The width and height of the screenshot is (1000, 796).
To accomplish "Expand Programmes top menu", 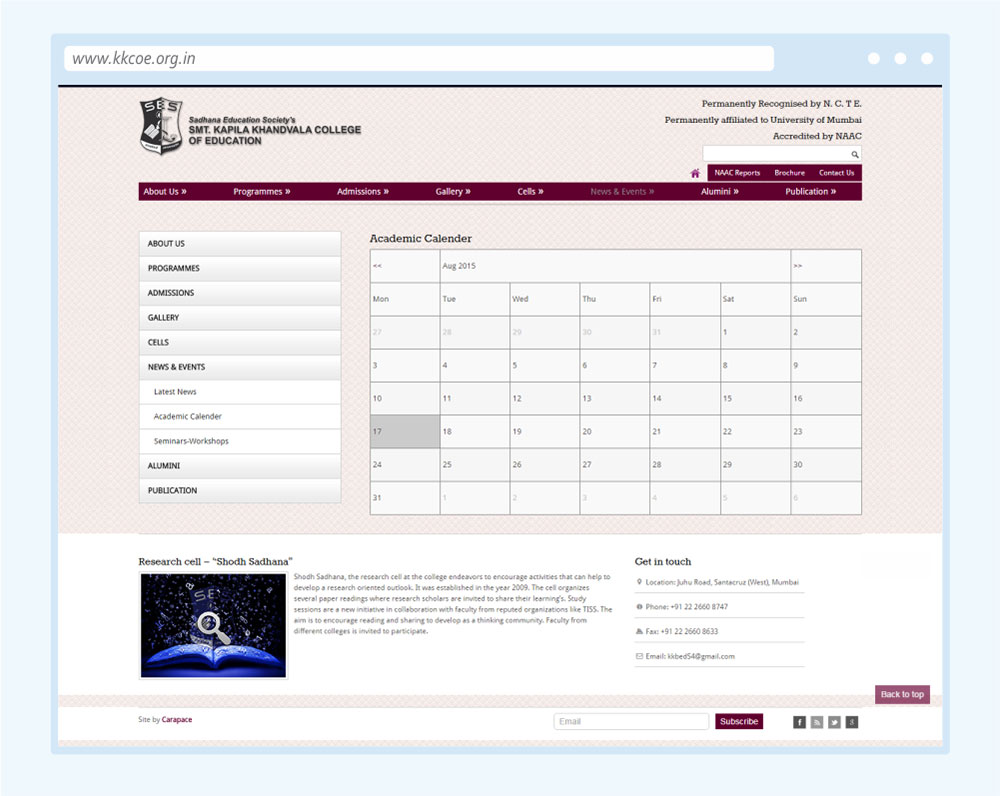I will click(261, 191).
